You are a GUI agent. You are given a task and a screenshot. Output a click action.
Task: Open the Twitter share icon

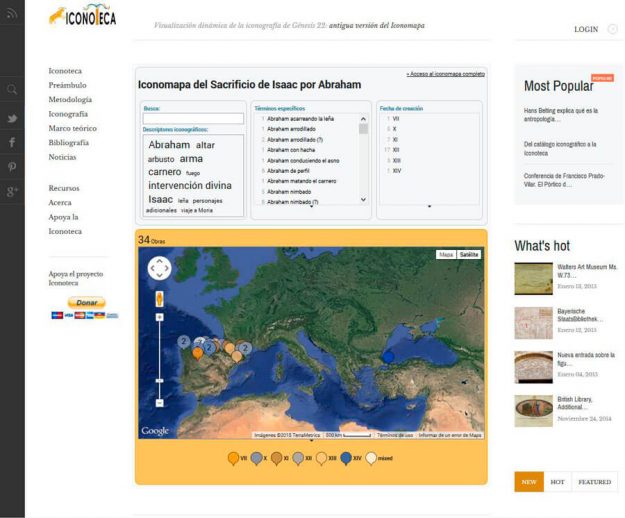pyautogui.click(x=12, y=117)
